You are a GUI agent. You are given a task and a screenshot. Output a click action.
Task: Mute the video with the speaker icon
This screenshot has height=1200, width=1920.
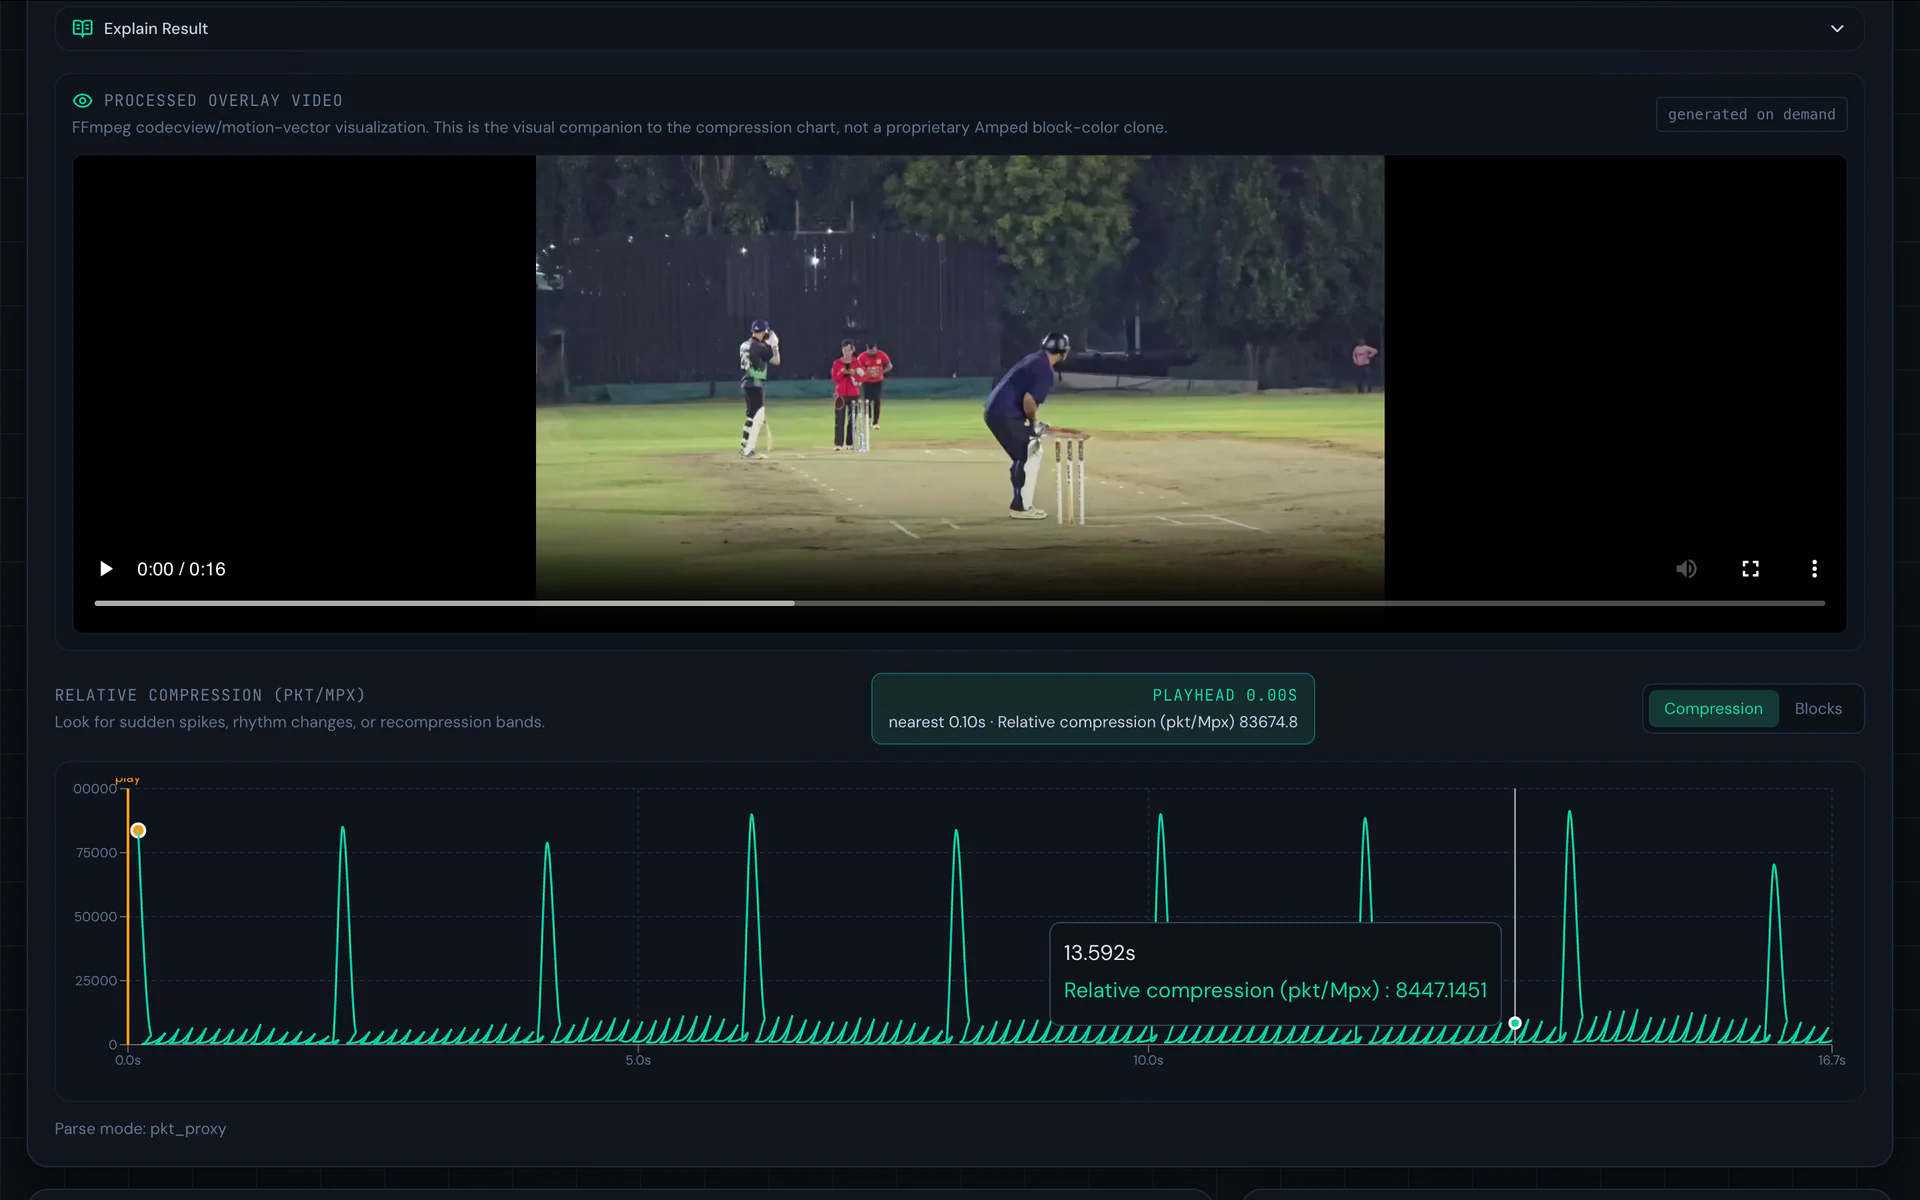pyautogui.click(x=1686, y=569)
